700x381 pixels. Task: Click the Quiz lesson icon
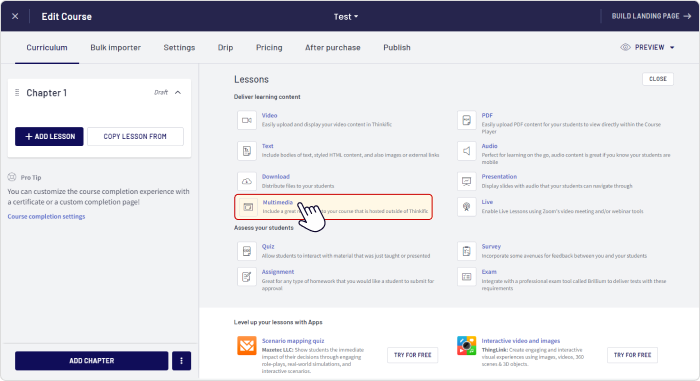247,251
